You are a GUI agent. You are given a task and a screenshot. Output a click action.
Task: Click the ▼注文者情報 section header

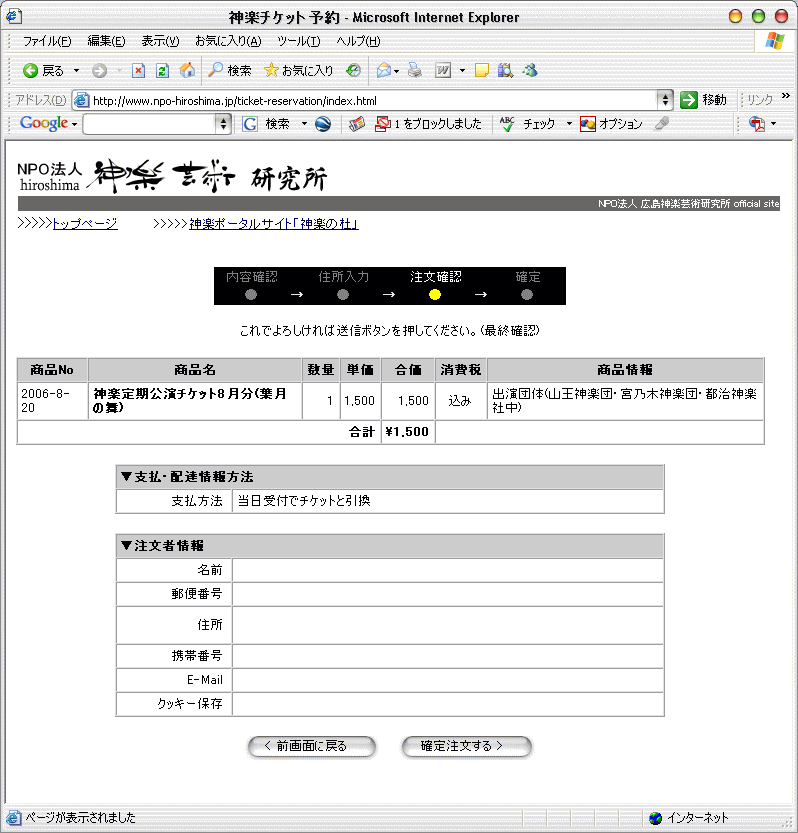point(389,546)
